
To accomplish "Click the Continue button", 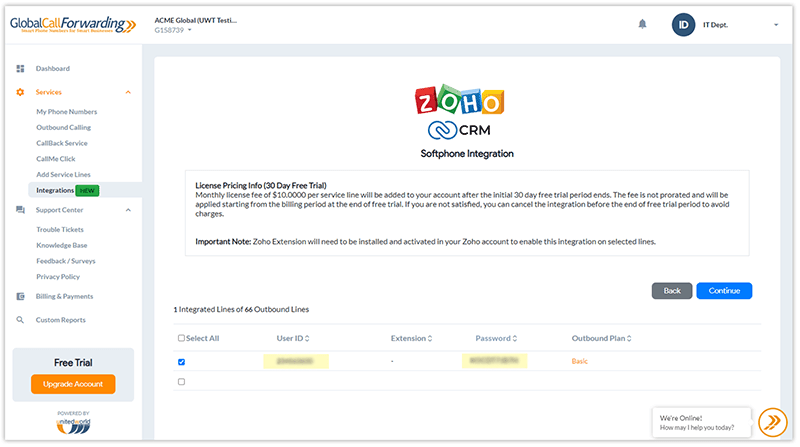I will point(724,291).
